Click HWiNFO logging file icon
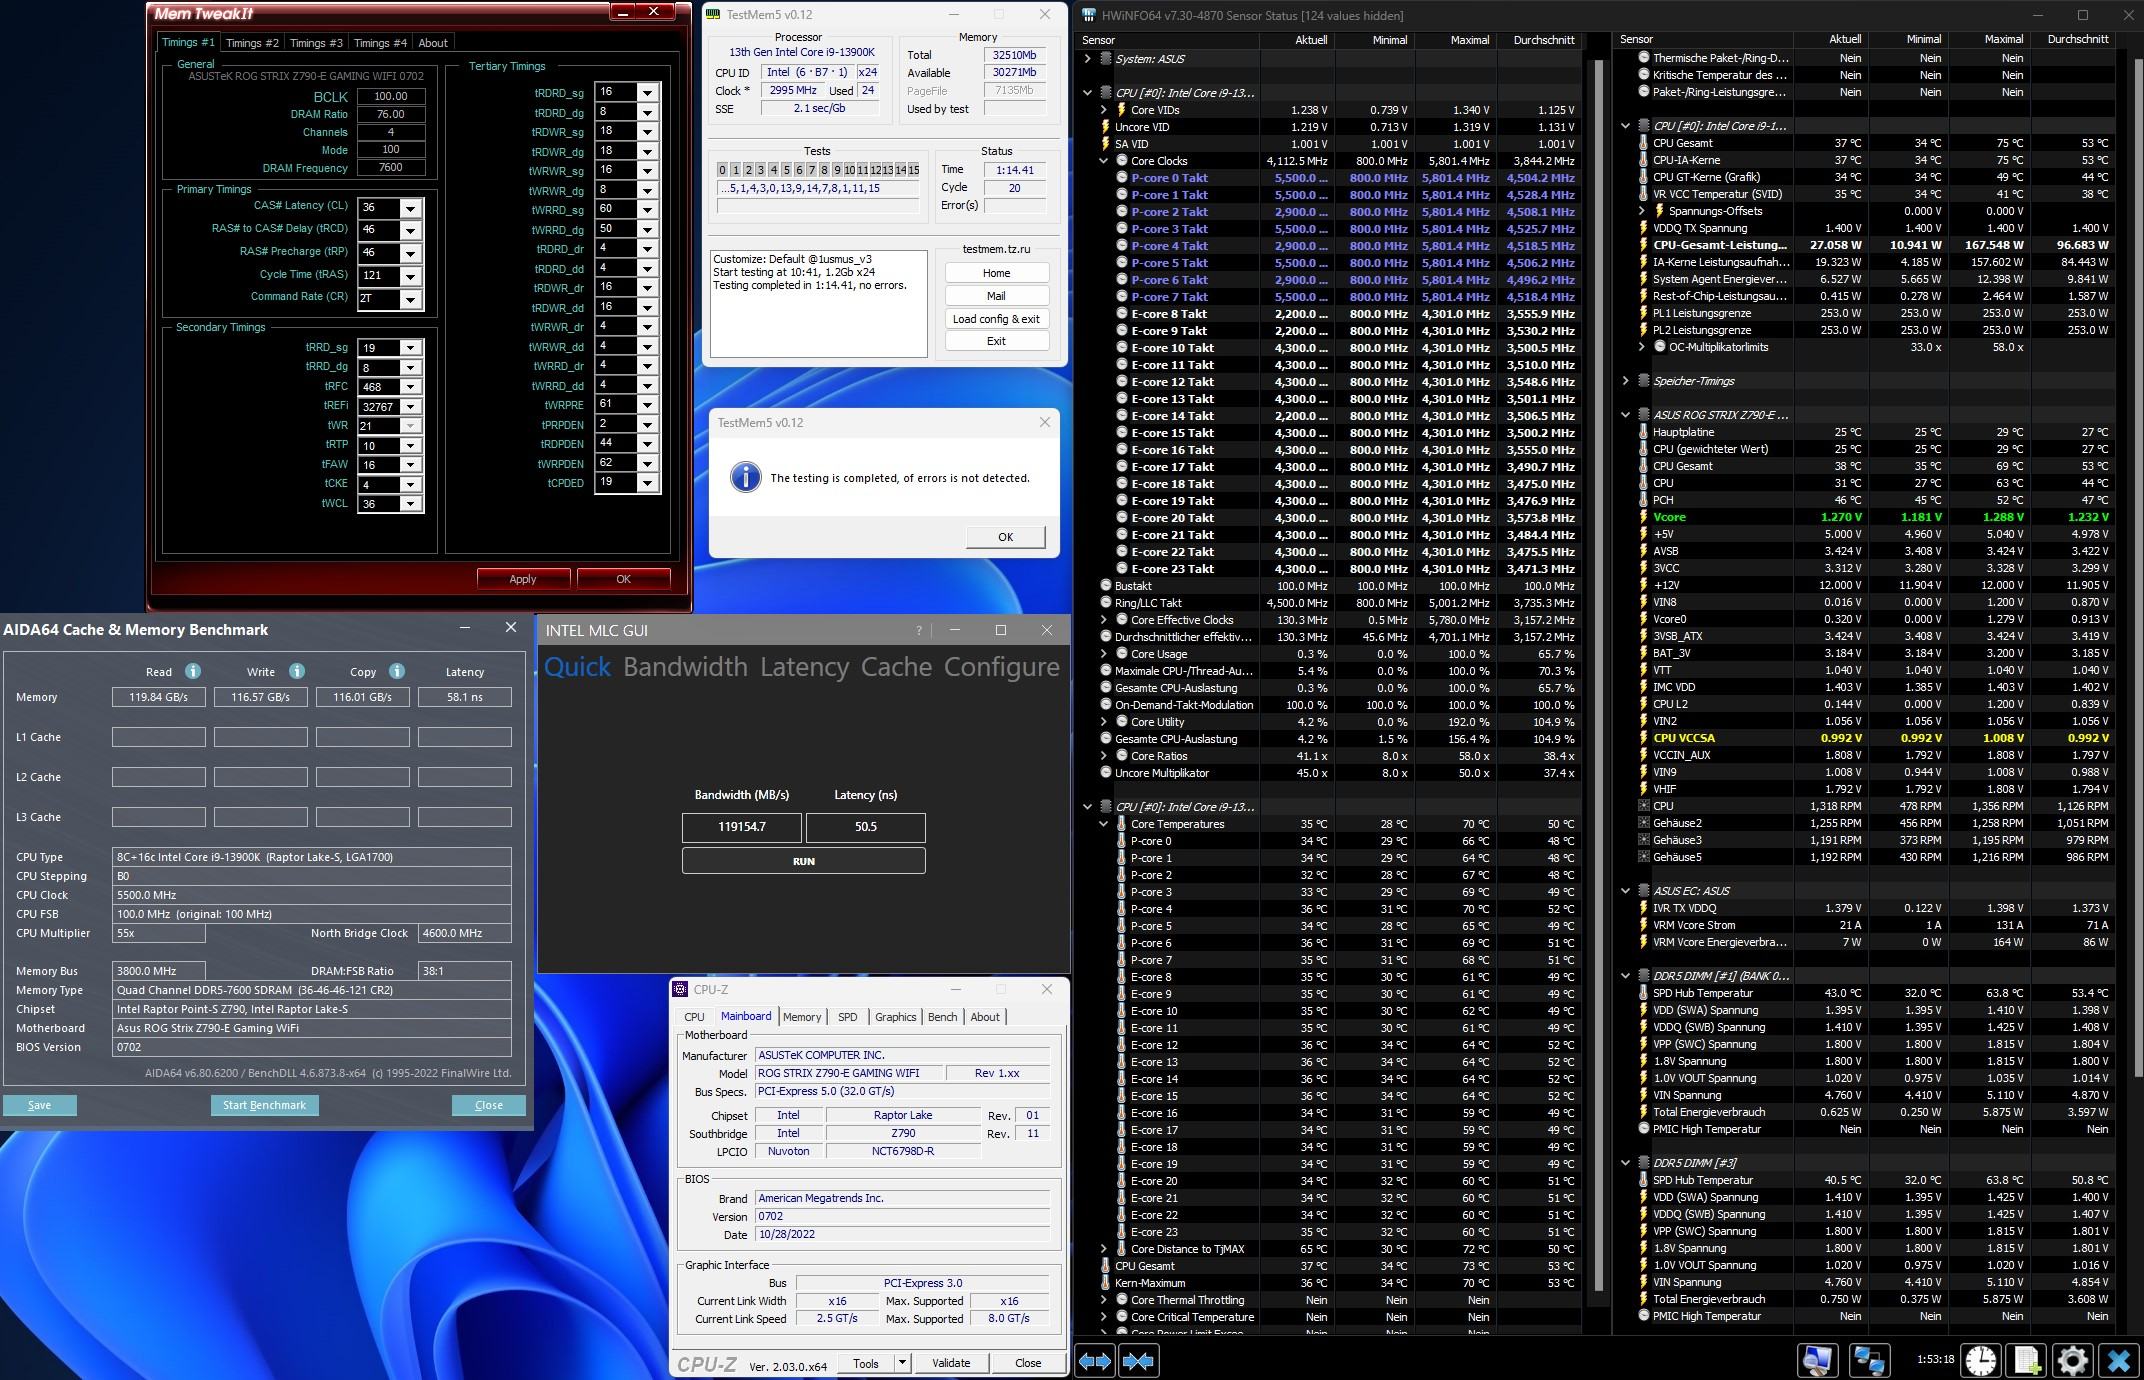Viewport: 2144px width, 1380px height. 2027,1361
